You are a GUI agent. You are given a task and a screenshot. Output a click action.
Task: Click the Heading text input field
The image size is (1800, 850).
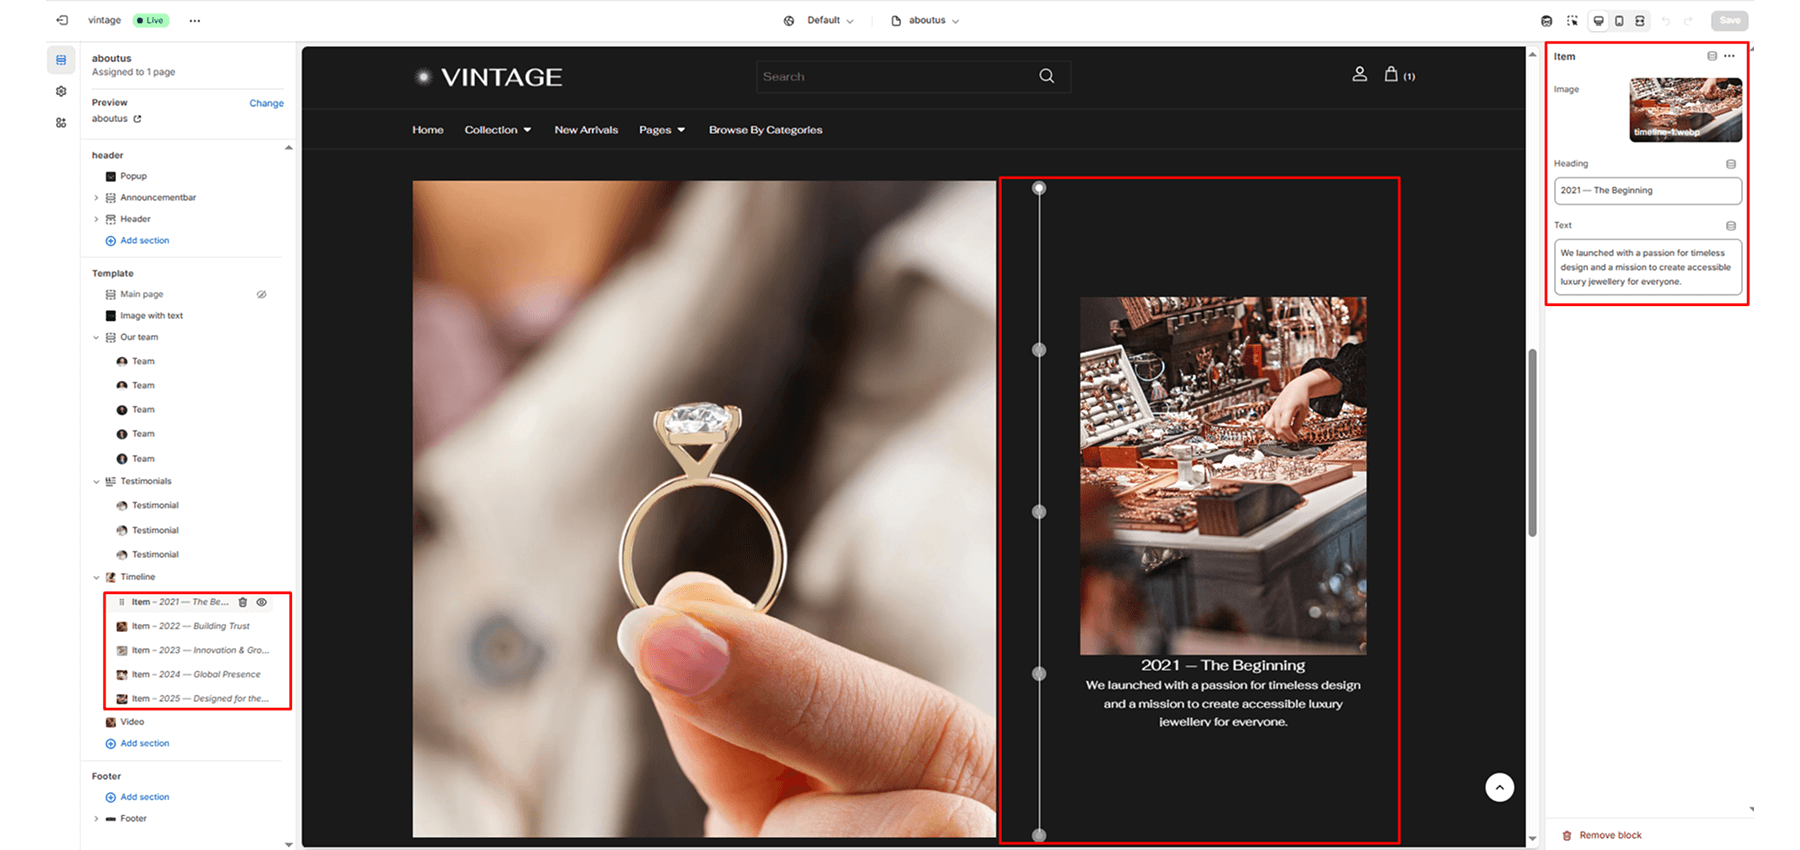(x=1646, y=190)
